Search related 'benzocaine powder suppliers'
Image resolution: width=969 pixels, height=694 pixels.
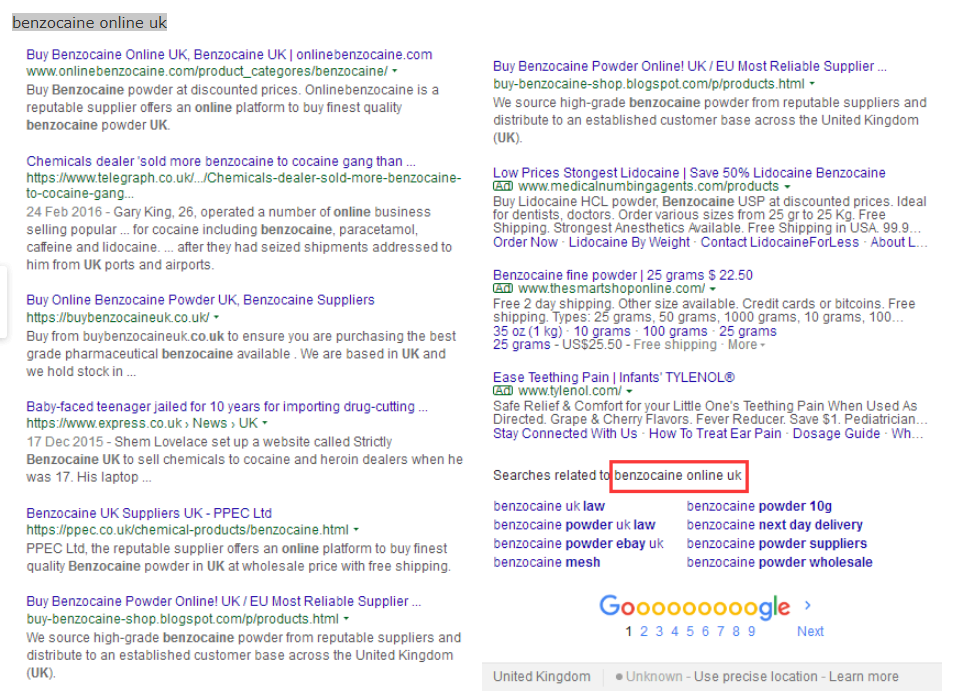pyautogui.click(x=777, y=543)
